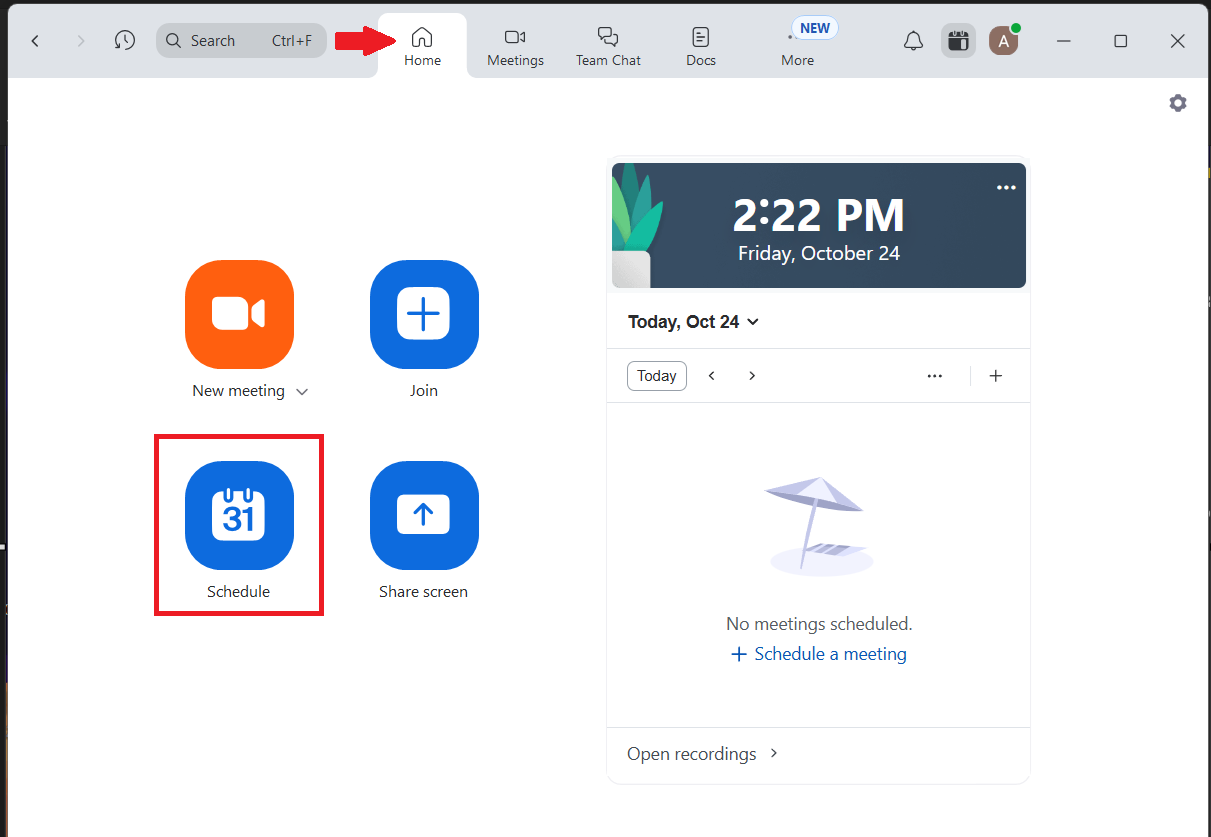
Task: Open the Join meeting panel
Action: tap(424, 315)
